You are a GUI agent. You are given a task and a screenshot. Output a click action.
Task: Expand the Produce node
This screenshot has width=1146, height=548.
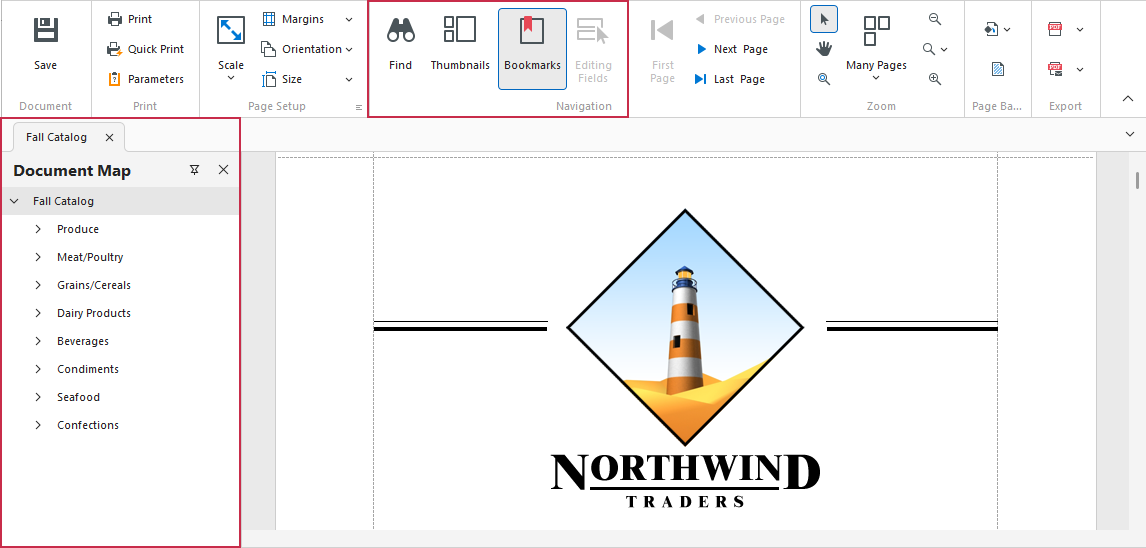[38, 229]
